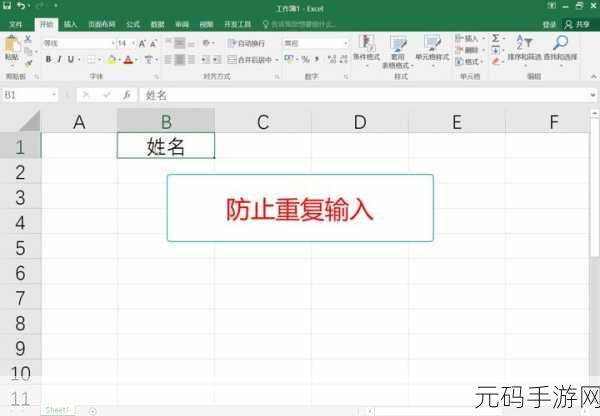Add a new sheet with plus button

coord(92,411)
